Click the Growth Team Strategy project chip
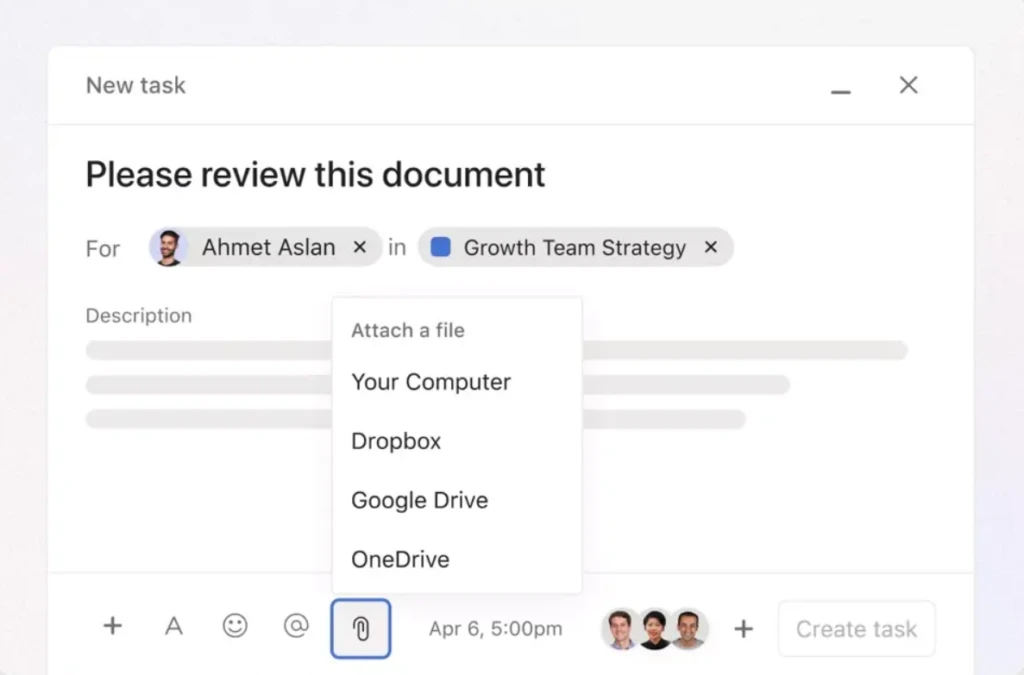This screenshot has width=1024, height=675. [x=575, y=247]
